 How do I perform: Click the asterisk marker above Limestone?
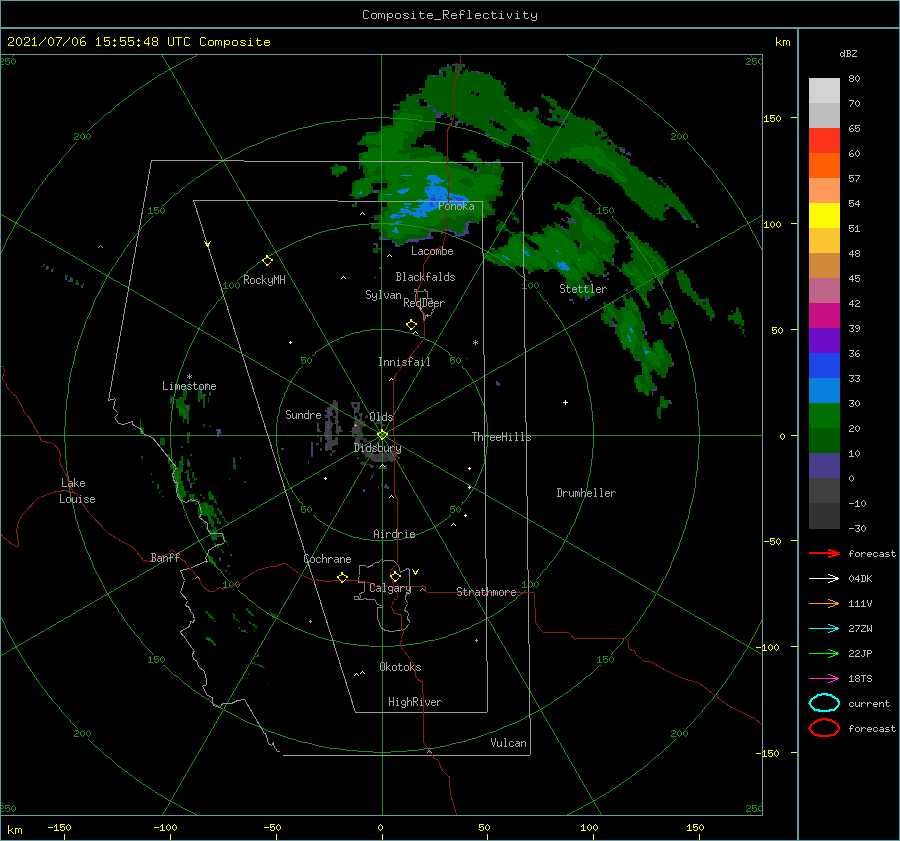point(189,377)
